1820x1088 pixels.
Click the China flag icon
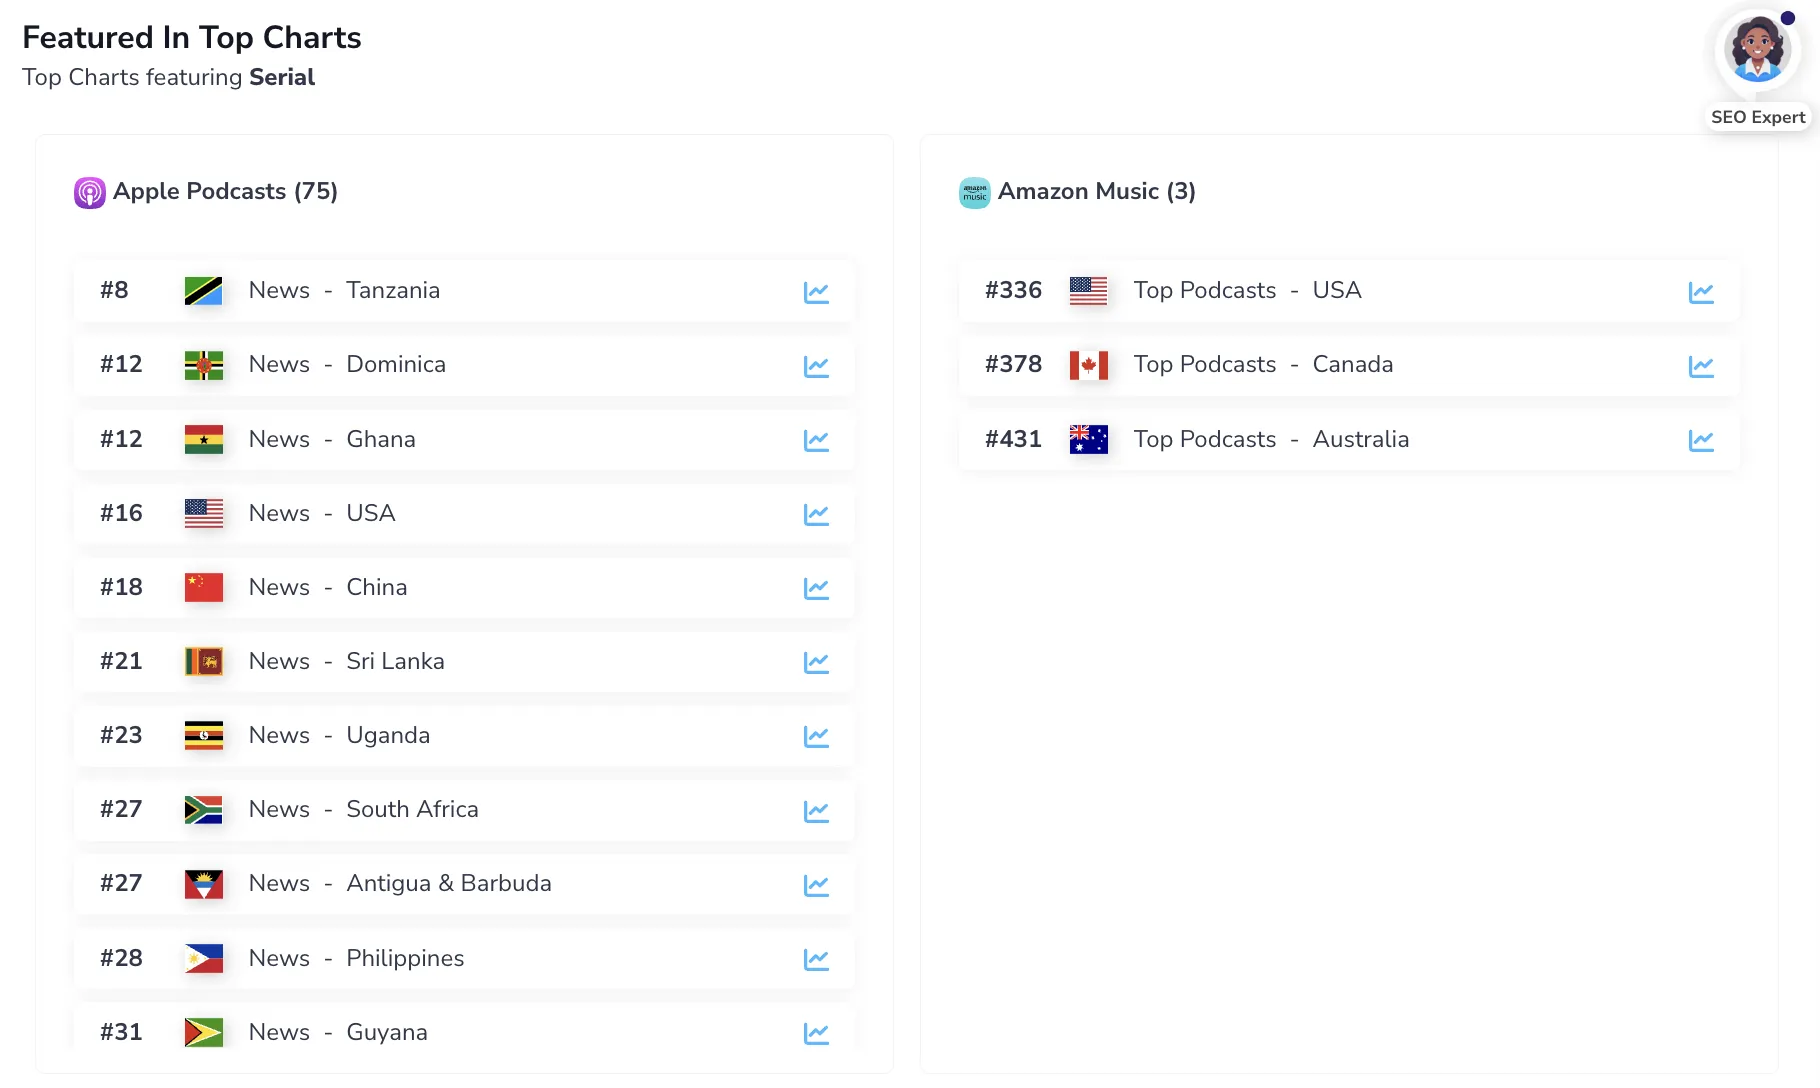[204, 587]
